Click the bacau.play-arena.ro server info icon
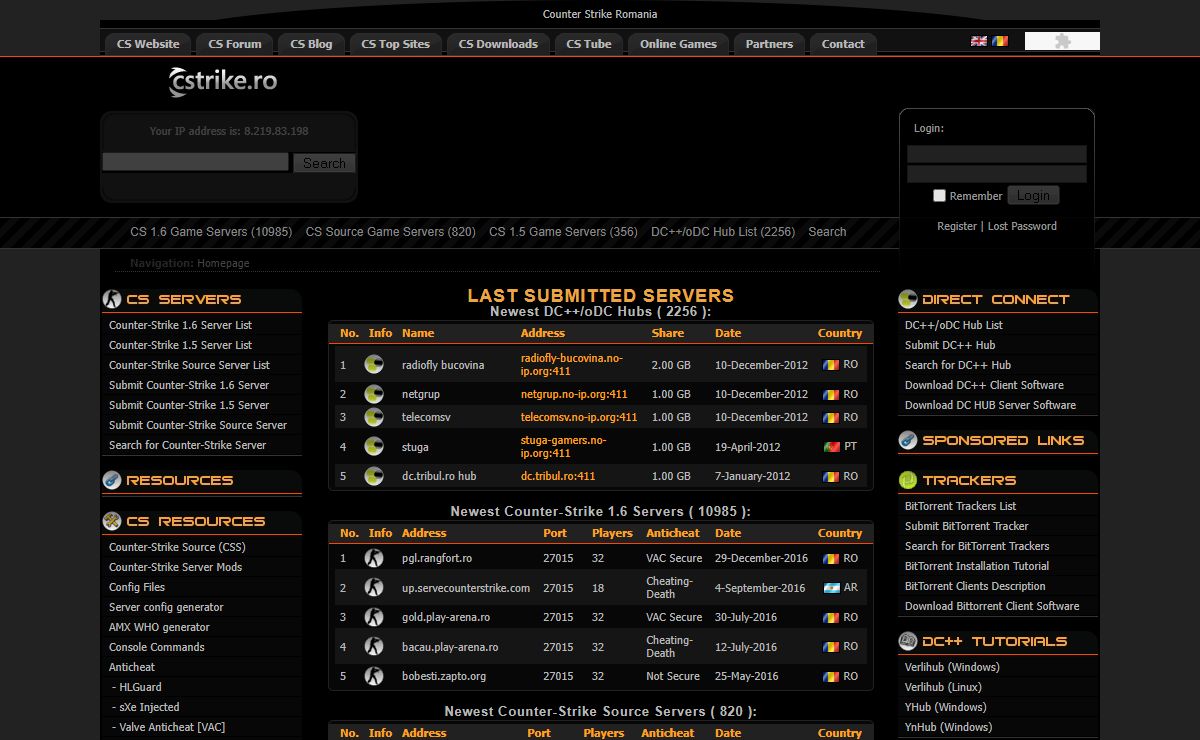1200x740 pixels. click(x=374, y=646)
